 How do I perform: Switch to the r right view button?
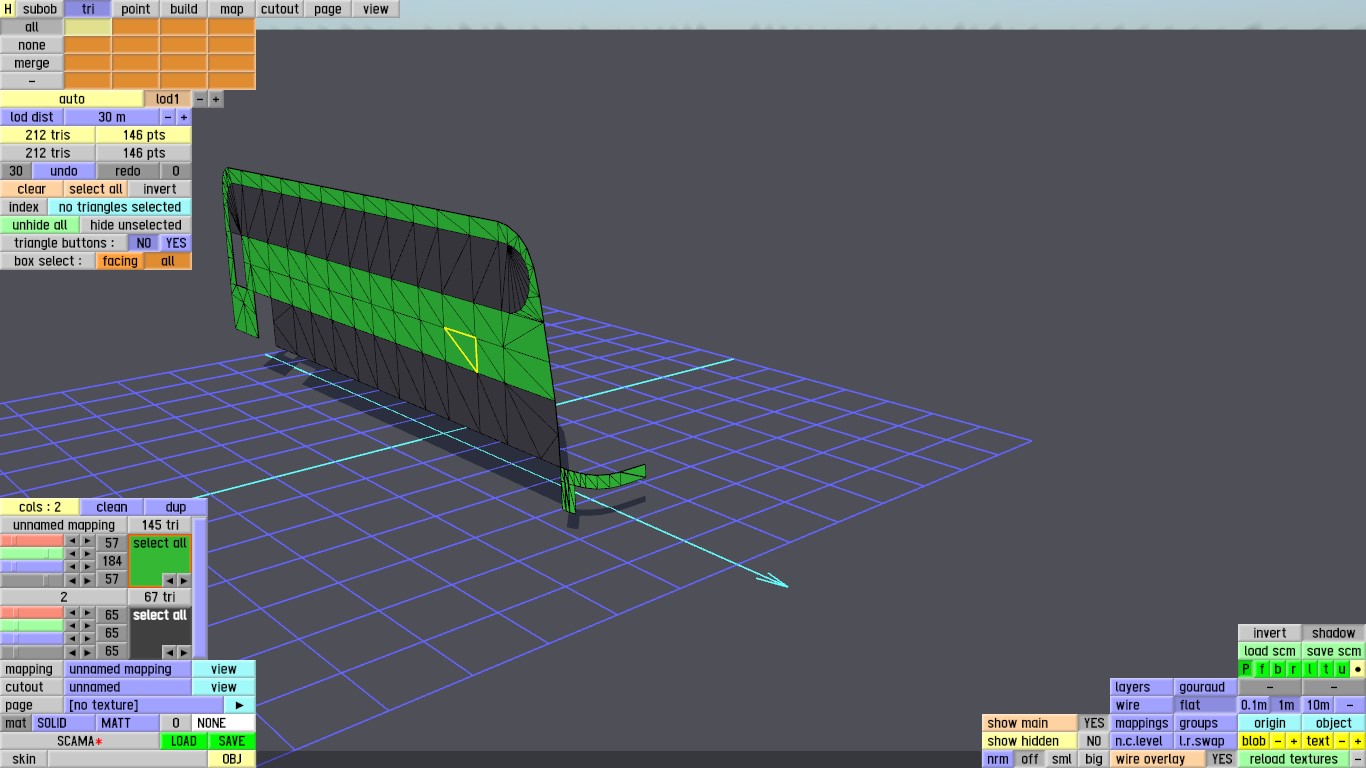(1294, 669)
